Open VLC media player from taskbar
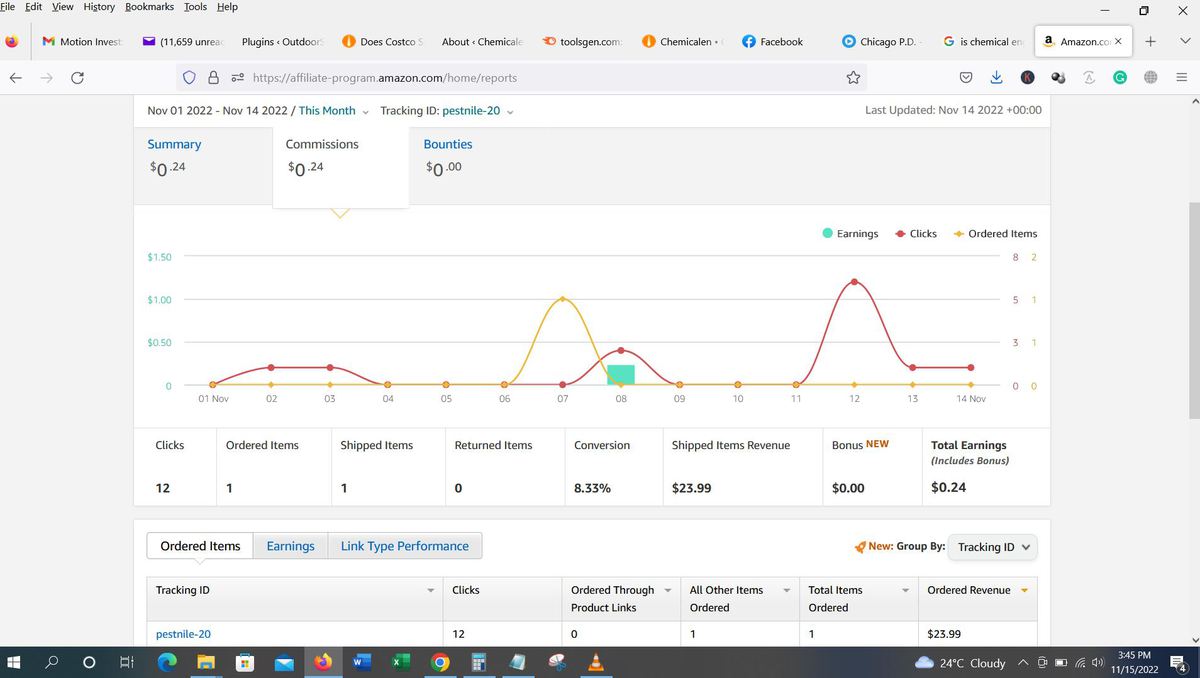1200x678 pixels. (596, 662)
